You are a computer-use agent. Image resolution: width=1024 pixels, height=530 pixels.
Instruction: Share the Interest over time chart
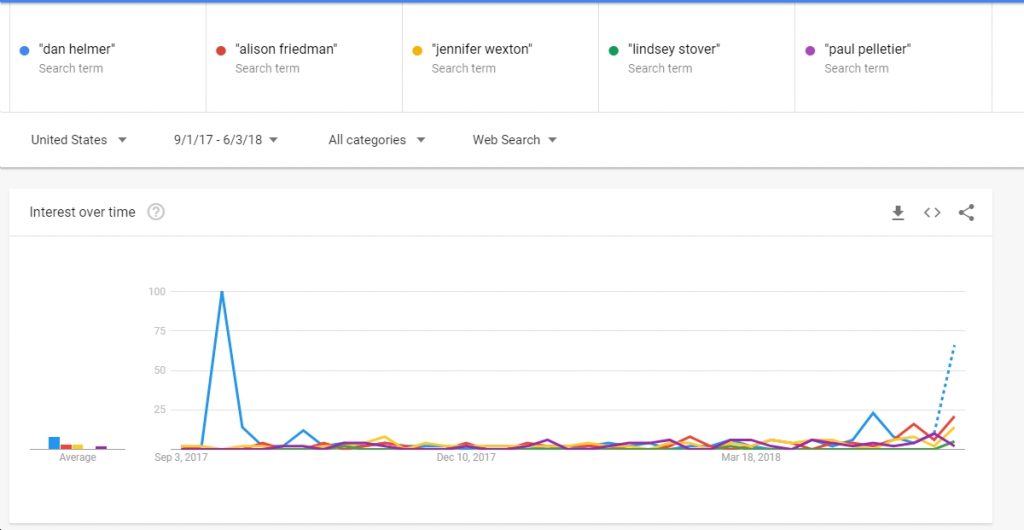pos(967,213)
